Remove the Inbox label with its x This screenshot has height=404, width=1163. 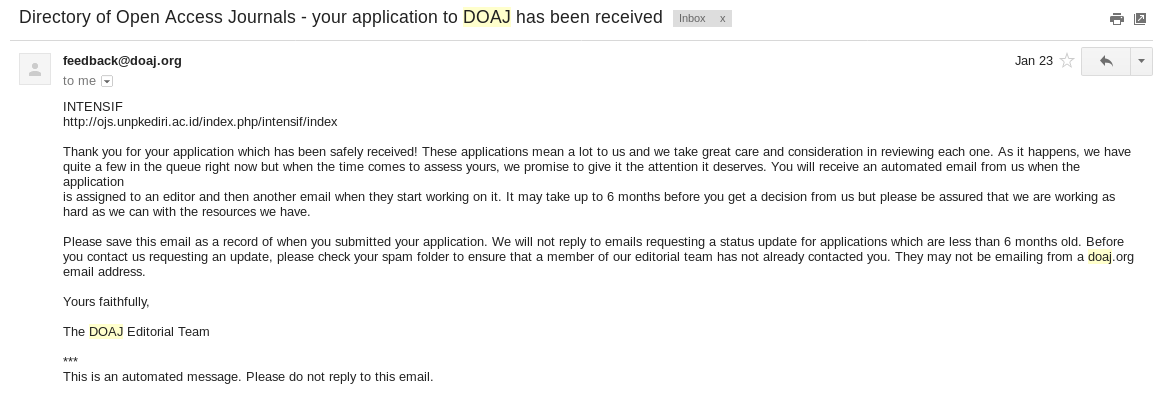[x=722, y=19]
